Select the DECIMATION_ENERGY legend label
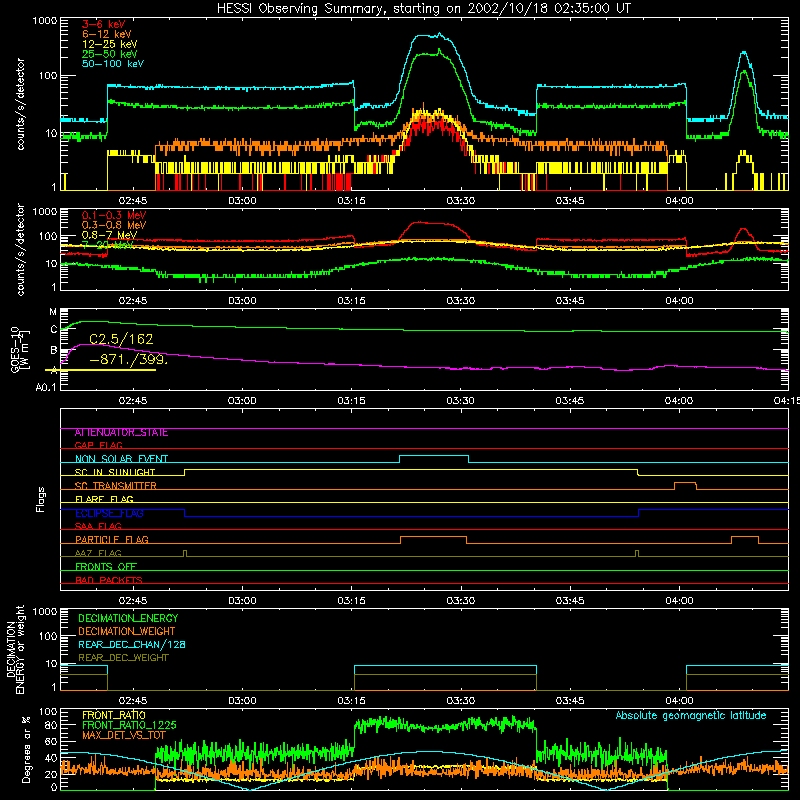 128,618
